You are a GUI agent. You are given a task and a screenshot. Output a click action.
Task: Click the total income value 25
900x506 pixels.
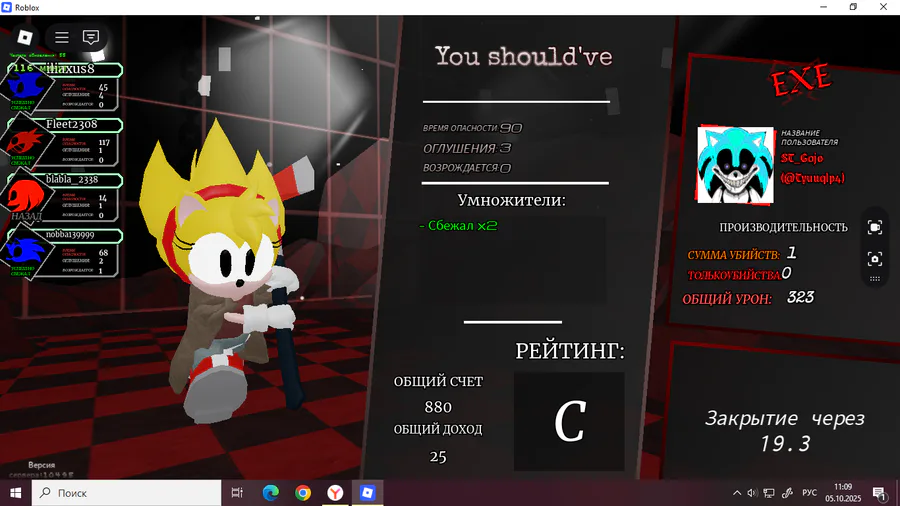tap(438, 457)
